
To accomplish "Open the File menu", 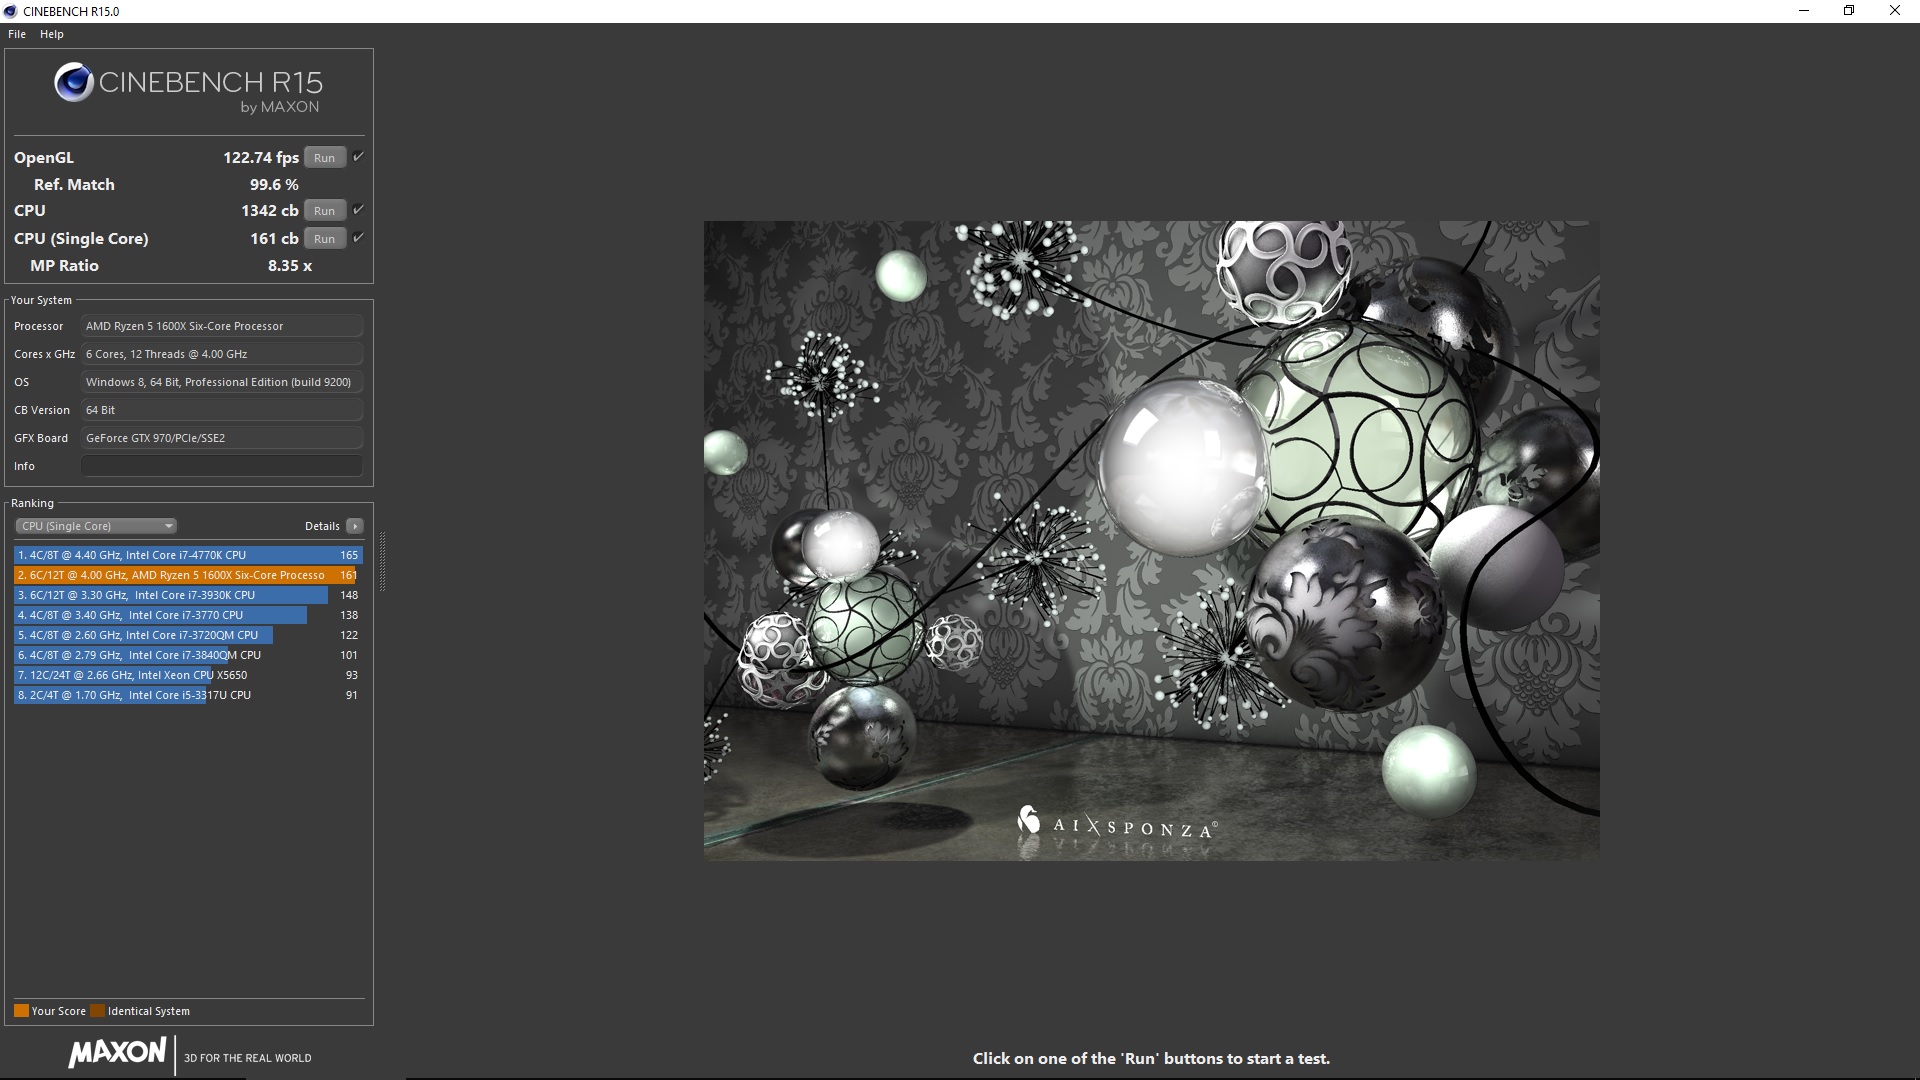I will pos(17,34).
